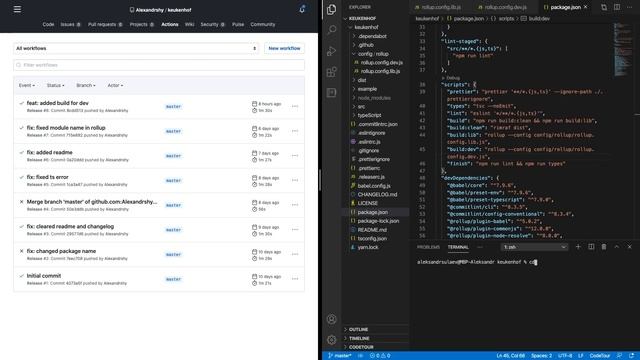Go to the Security tab in Gitea
640x360 pixels.
(212, 24)
